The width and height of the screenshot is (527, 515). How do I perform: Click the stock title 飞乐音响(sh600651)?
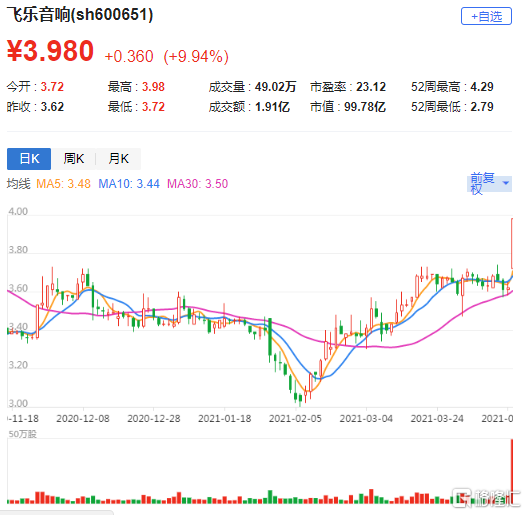click(80, 15)
